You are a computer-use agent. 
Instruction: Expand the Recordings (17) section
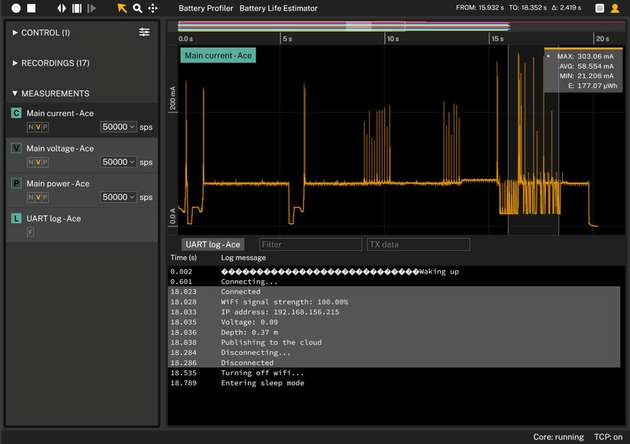[x=52, y=63]
